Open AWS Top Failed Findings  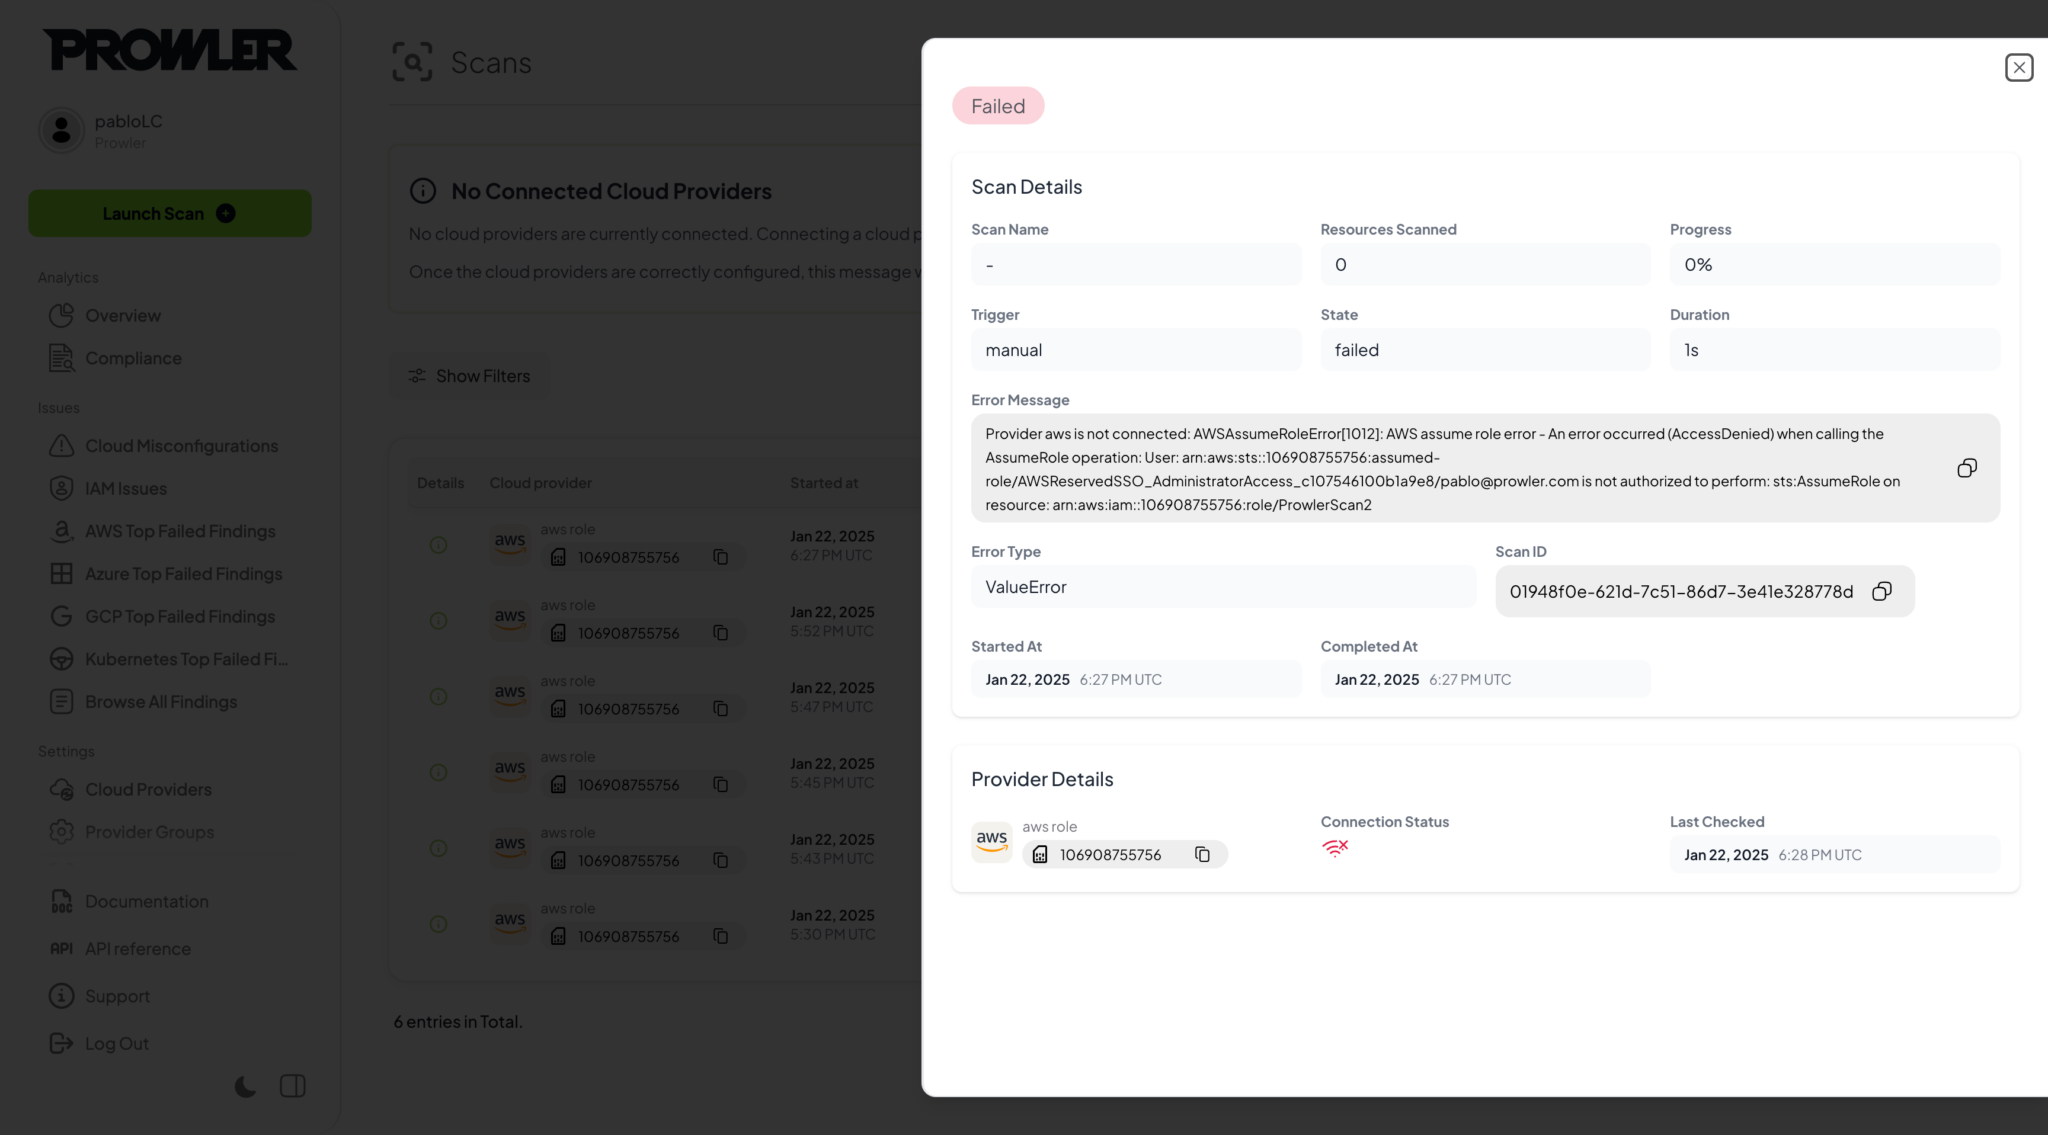point(180,531)
